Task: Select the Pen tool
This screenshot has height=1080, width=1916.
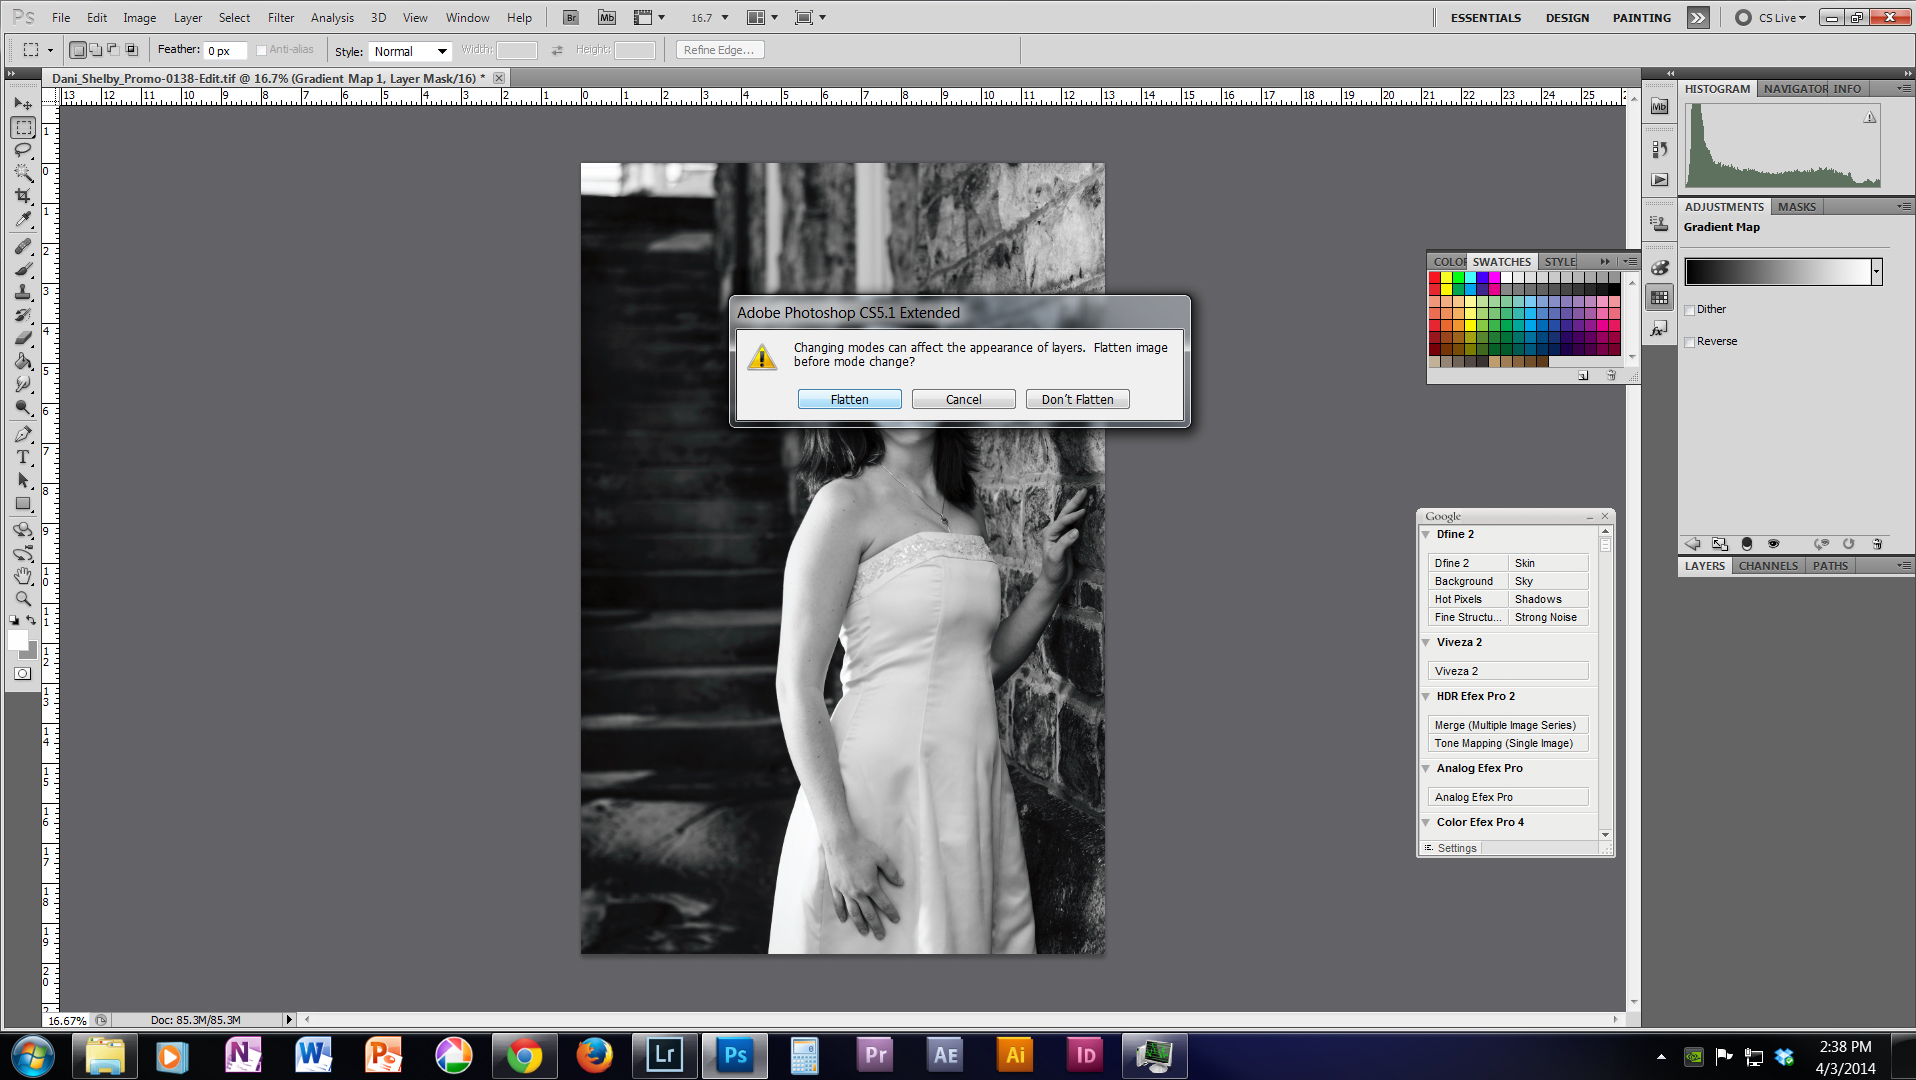Action: pyautogui.click(x=23, y=434)
